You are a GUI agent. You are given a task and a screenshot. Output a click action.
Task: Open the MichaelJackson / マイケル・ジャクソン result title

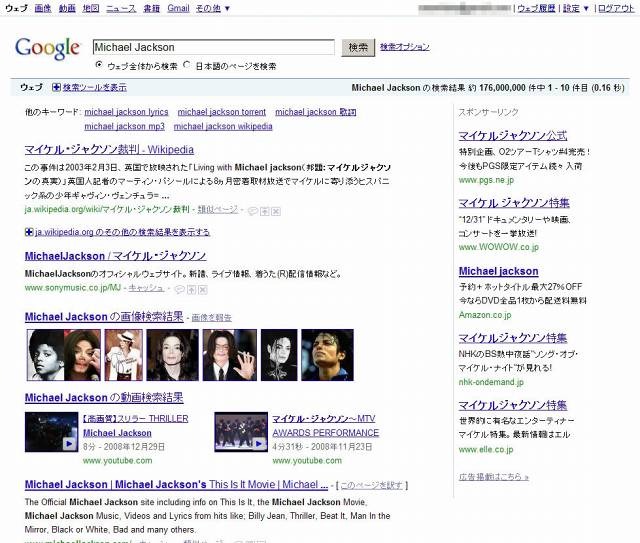[x=116, y=256]
